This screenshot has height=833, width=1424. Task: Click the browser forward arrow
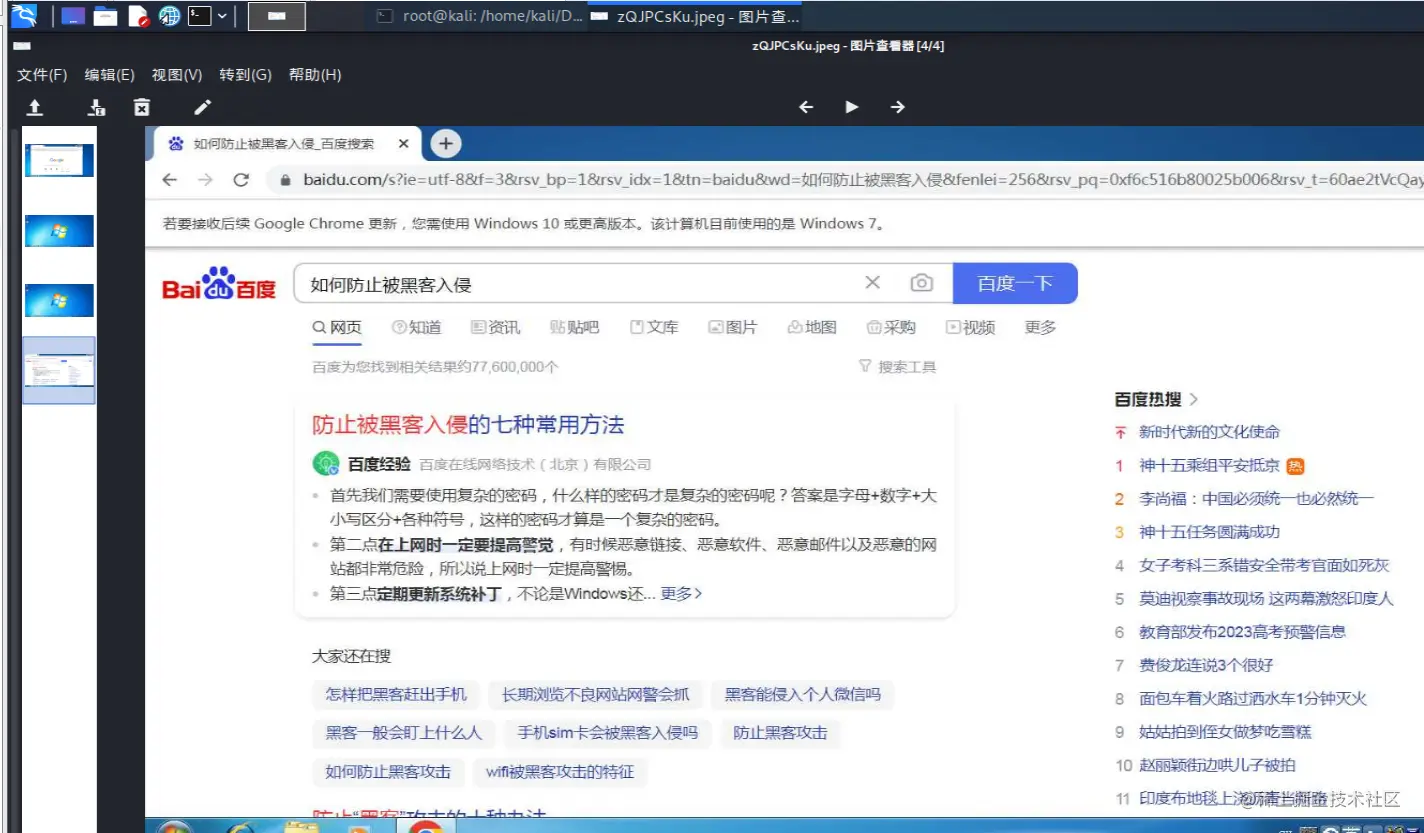point(205,180)
